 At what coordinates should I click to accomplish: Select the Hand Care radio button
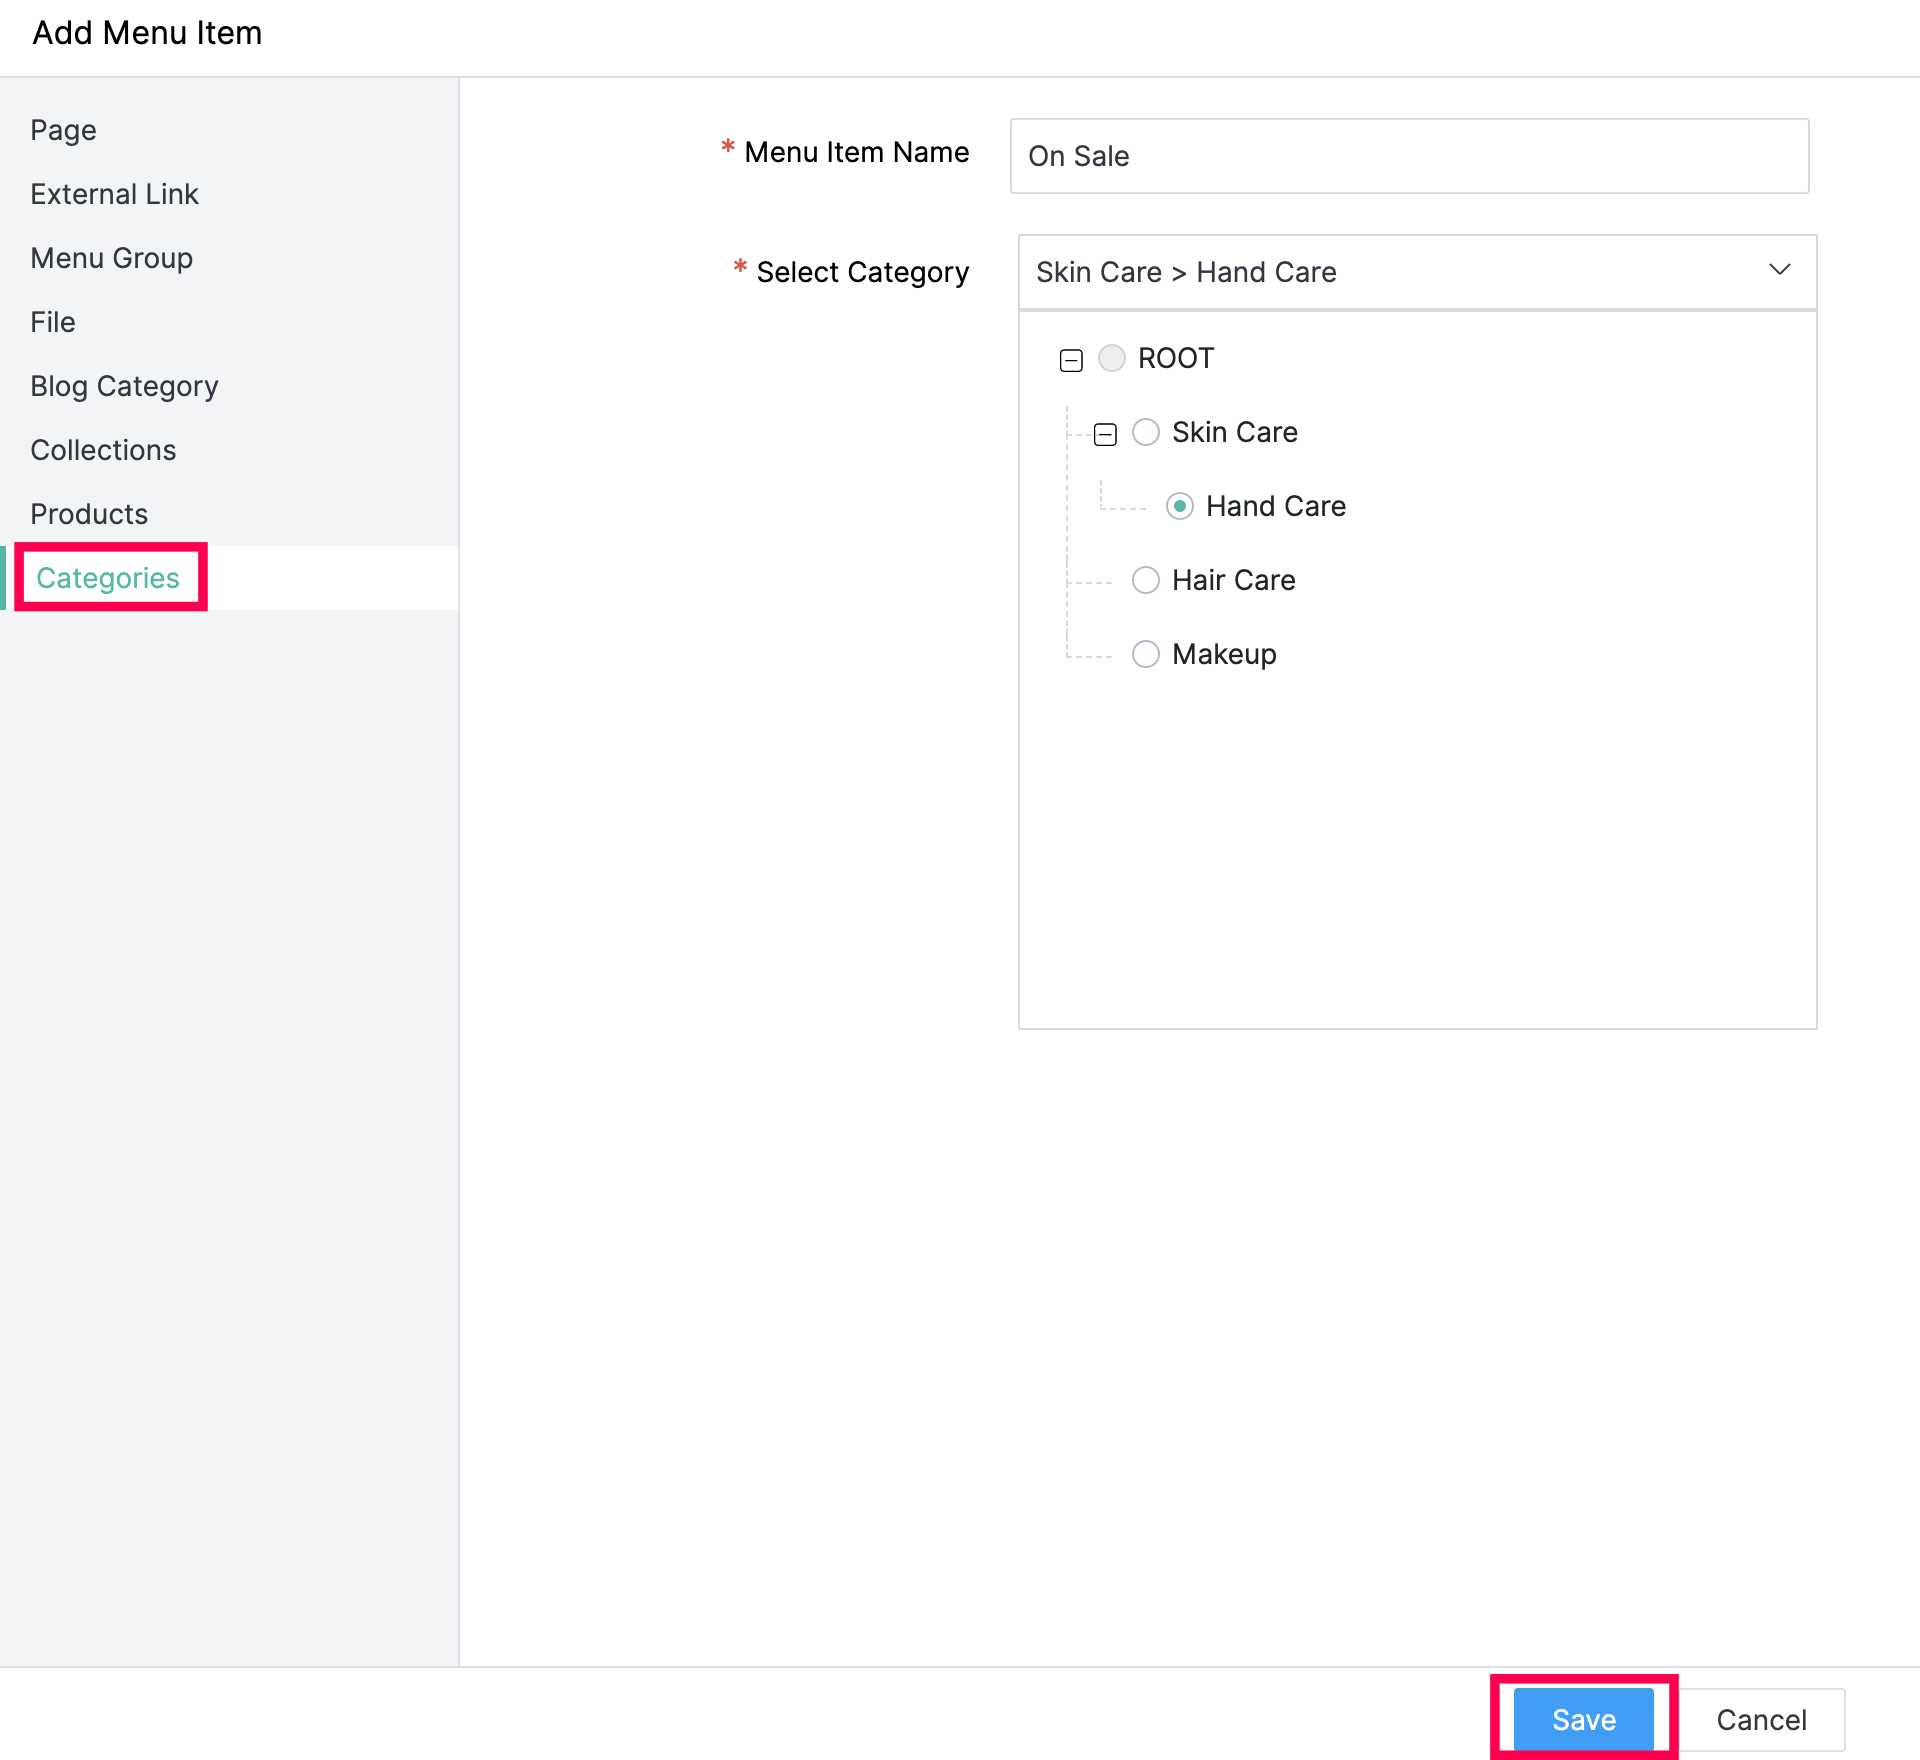tap(1180, 506)
